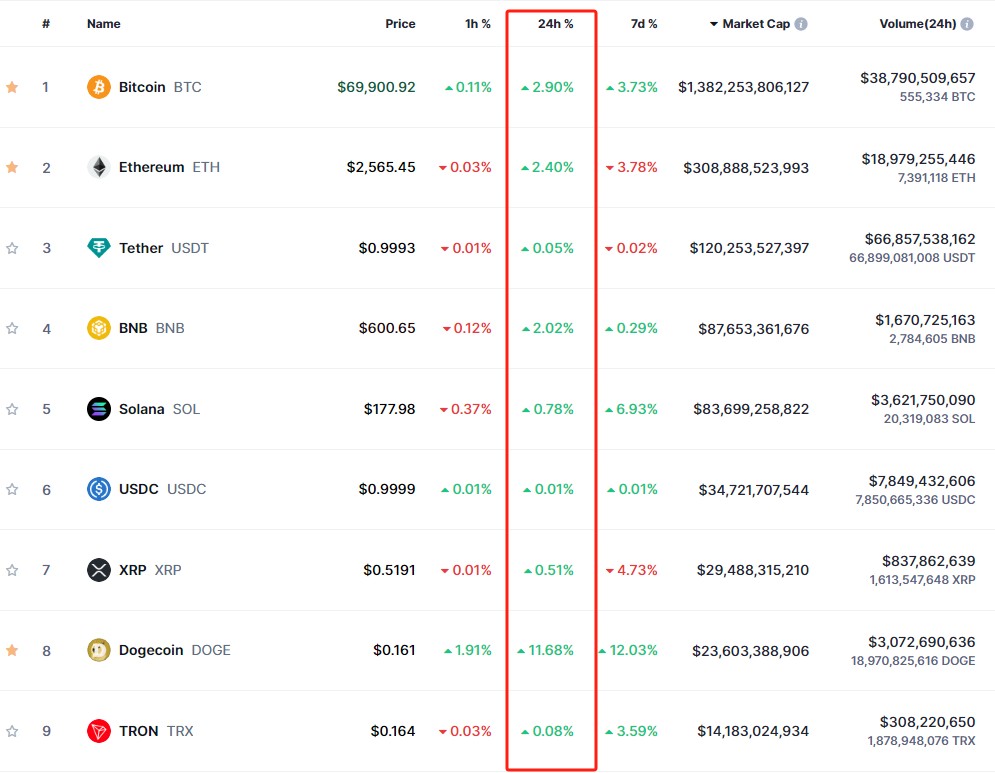This screenshot has width=995, height=773.
Task: Click XRP 7d change 4.73%
Action: (x=631, y=570)
